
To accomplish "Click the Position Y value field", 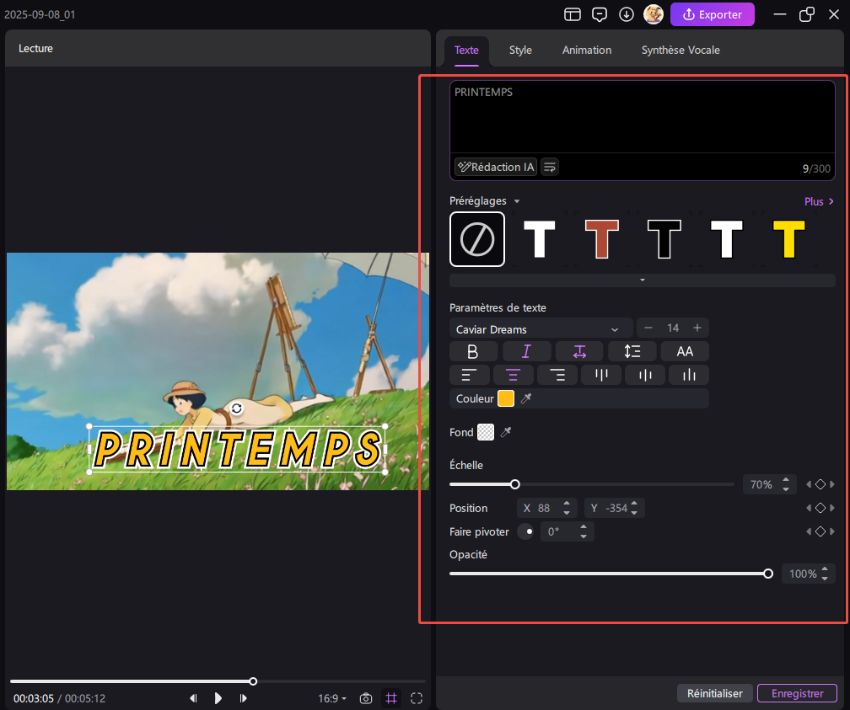I will [x=614, y=508].
